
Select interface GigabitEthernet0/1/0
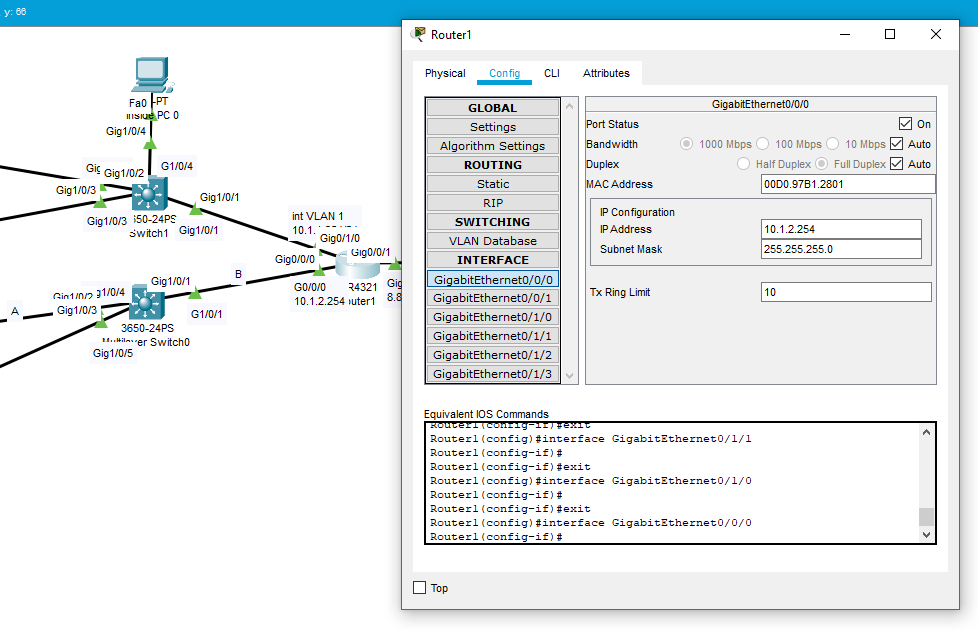coord(493,317)
